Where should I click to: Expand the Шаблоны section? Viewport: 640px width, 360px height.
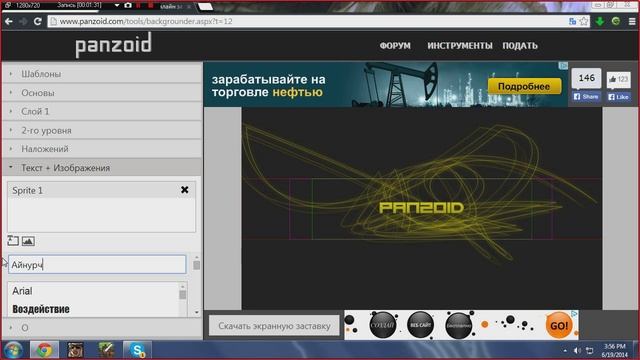tap(102, 74)
